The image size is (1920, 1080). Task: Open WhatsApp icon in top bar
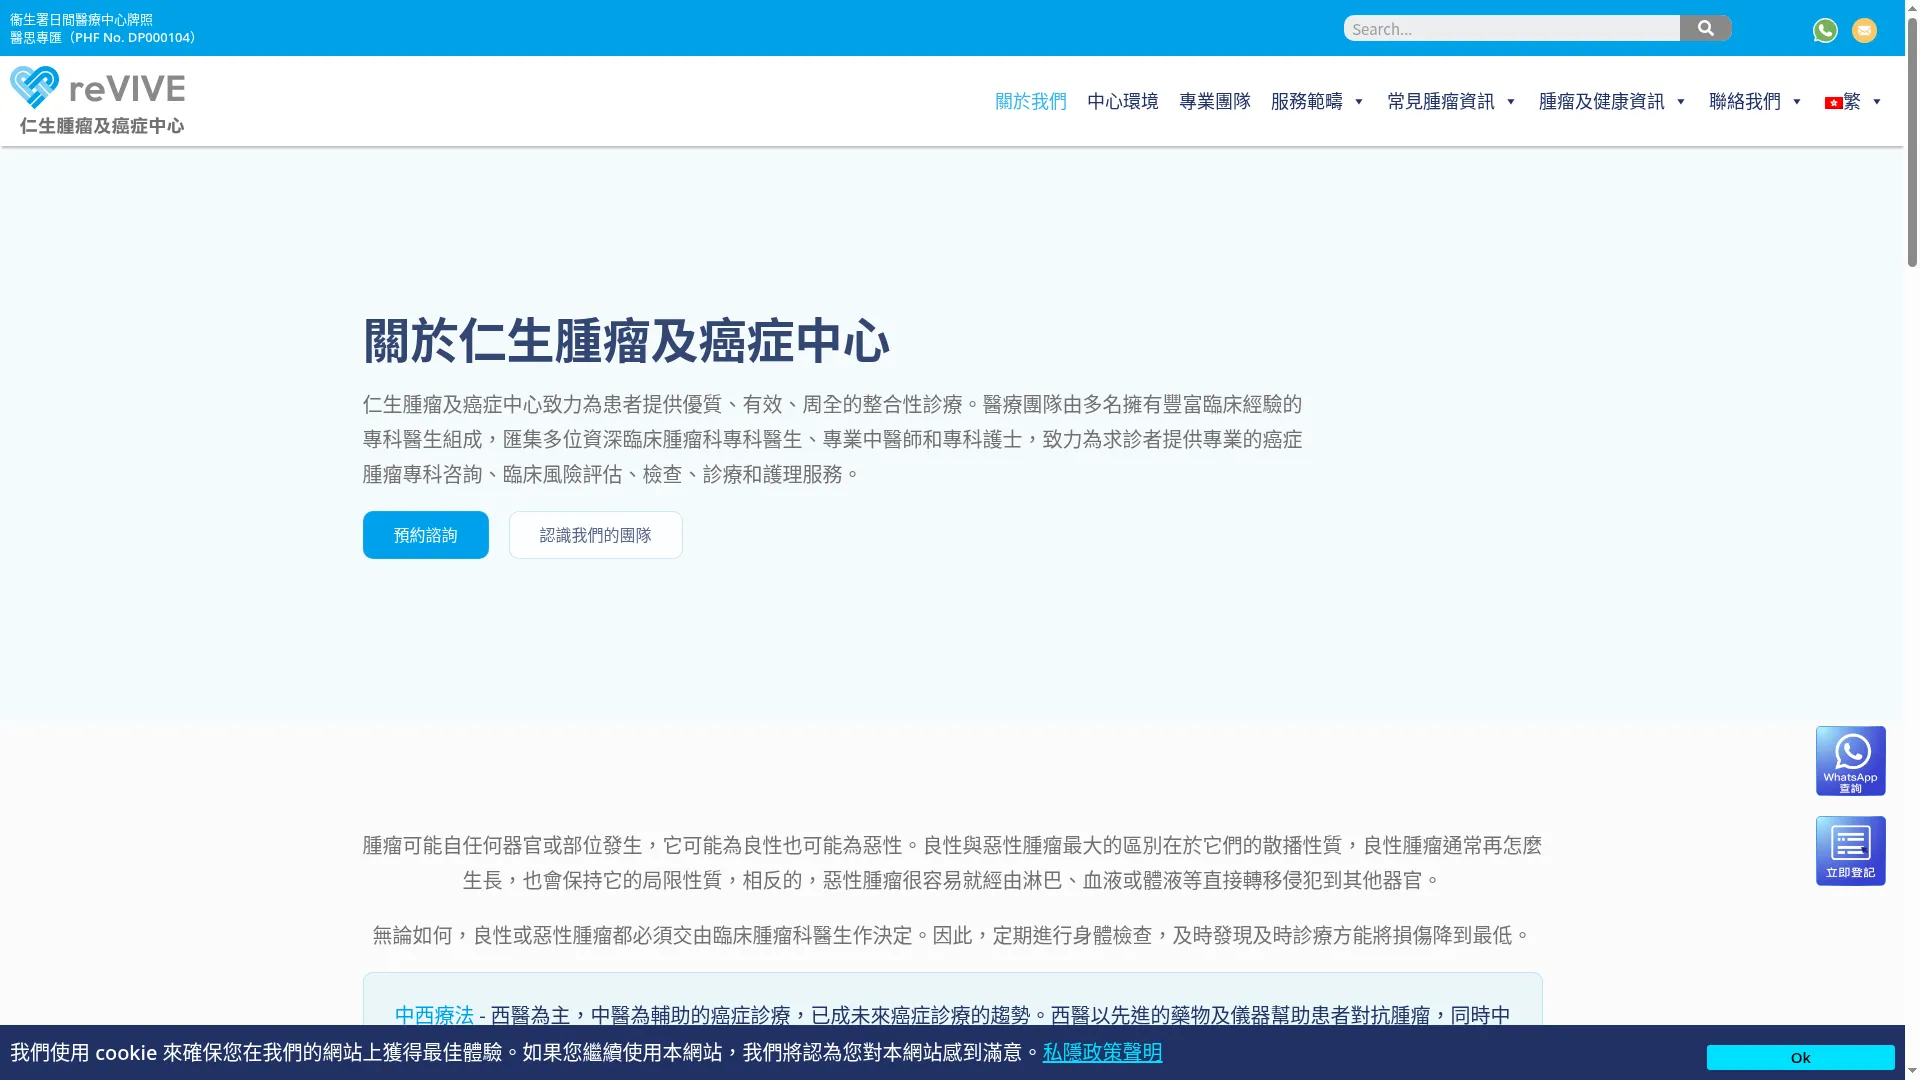[x=1825, y=30]
